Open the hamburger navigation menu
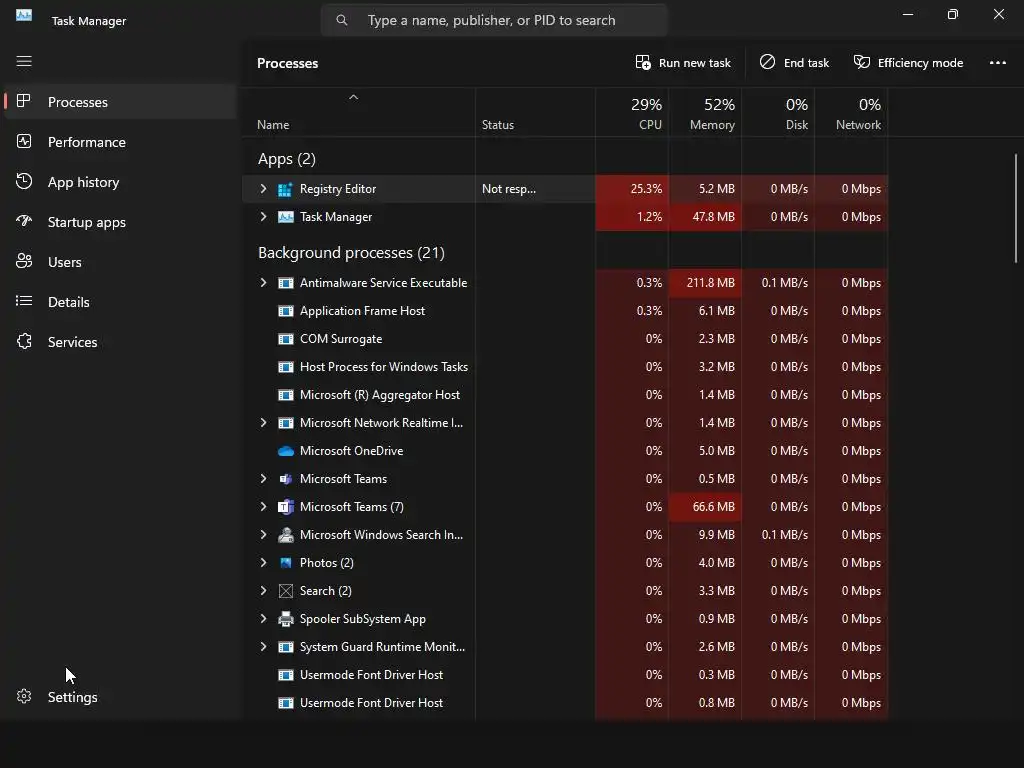Screen dimensions: 1024x768 [x=24, y=61]
